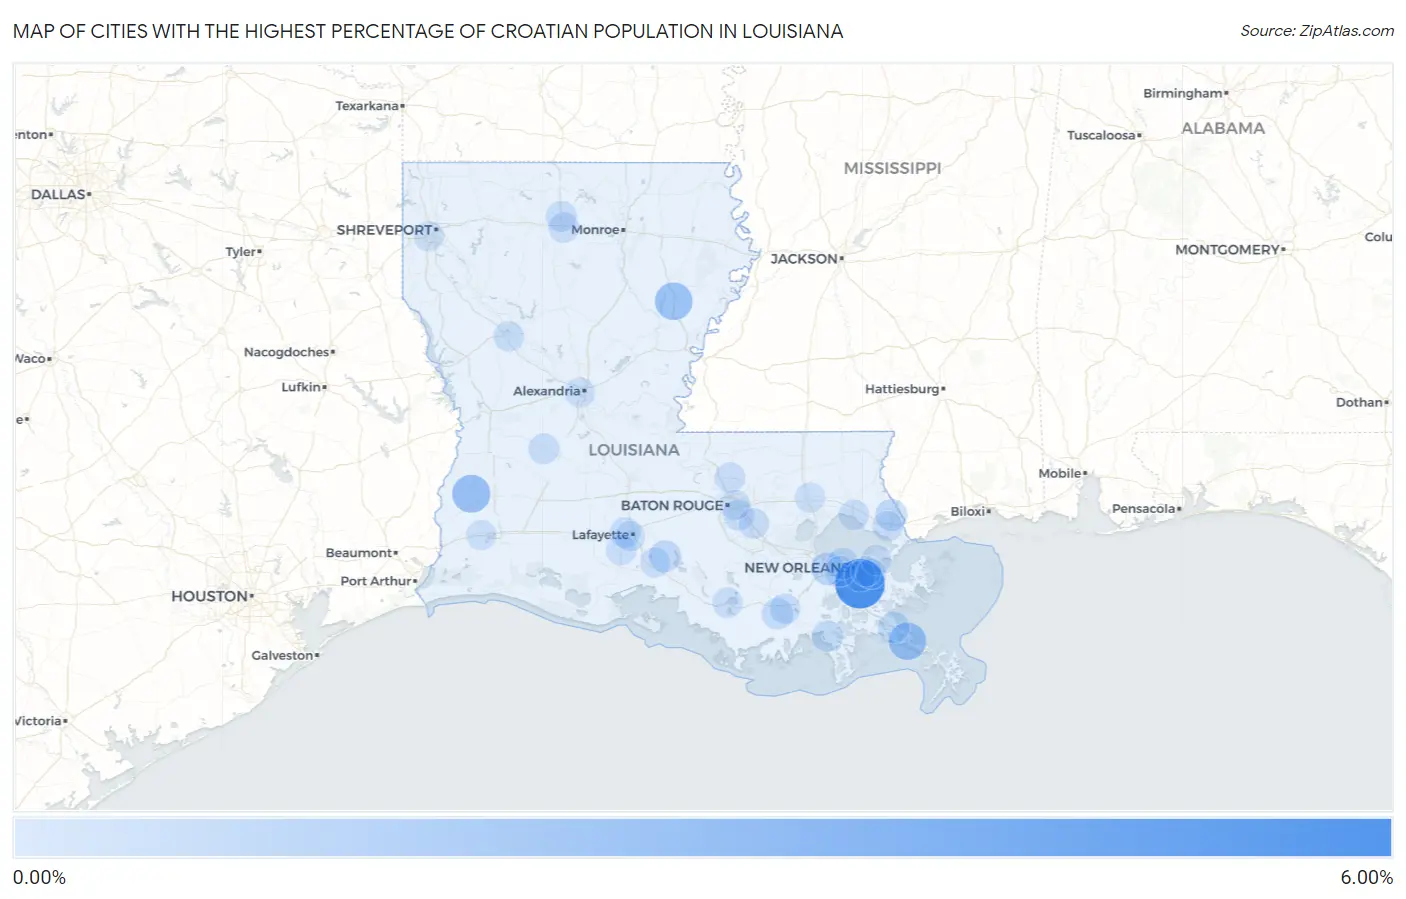
Task: Click the Pensacola city label
Action: point(1144,509)
